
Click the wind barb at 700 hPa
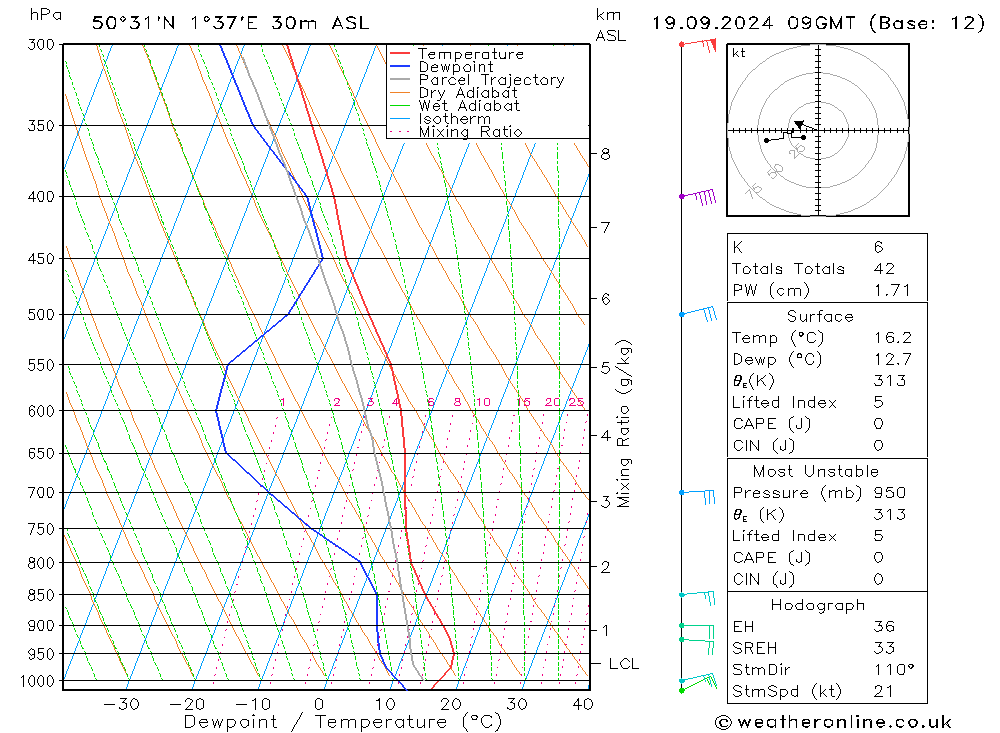[698, 496]
